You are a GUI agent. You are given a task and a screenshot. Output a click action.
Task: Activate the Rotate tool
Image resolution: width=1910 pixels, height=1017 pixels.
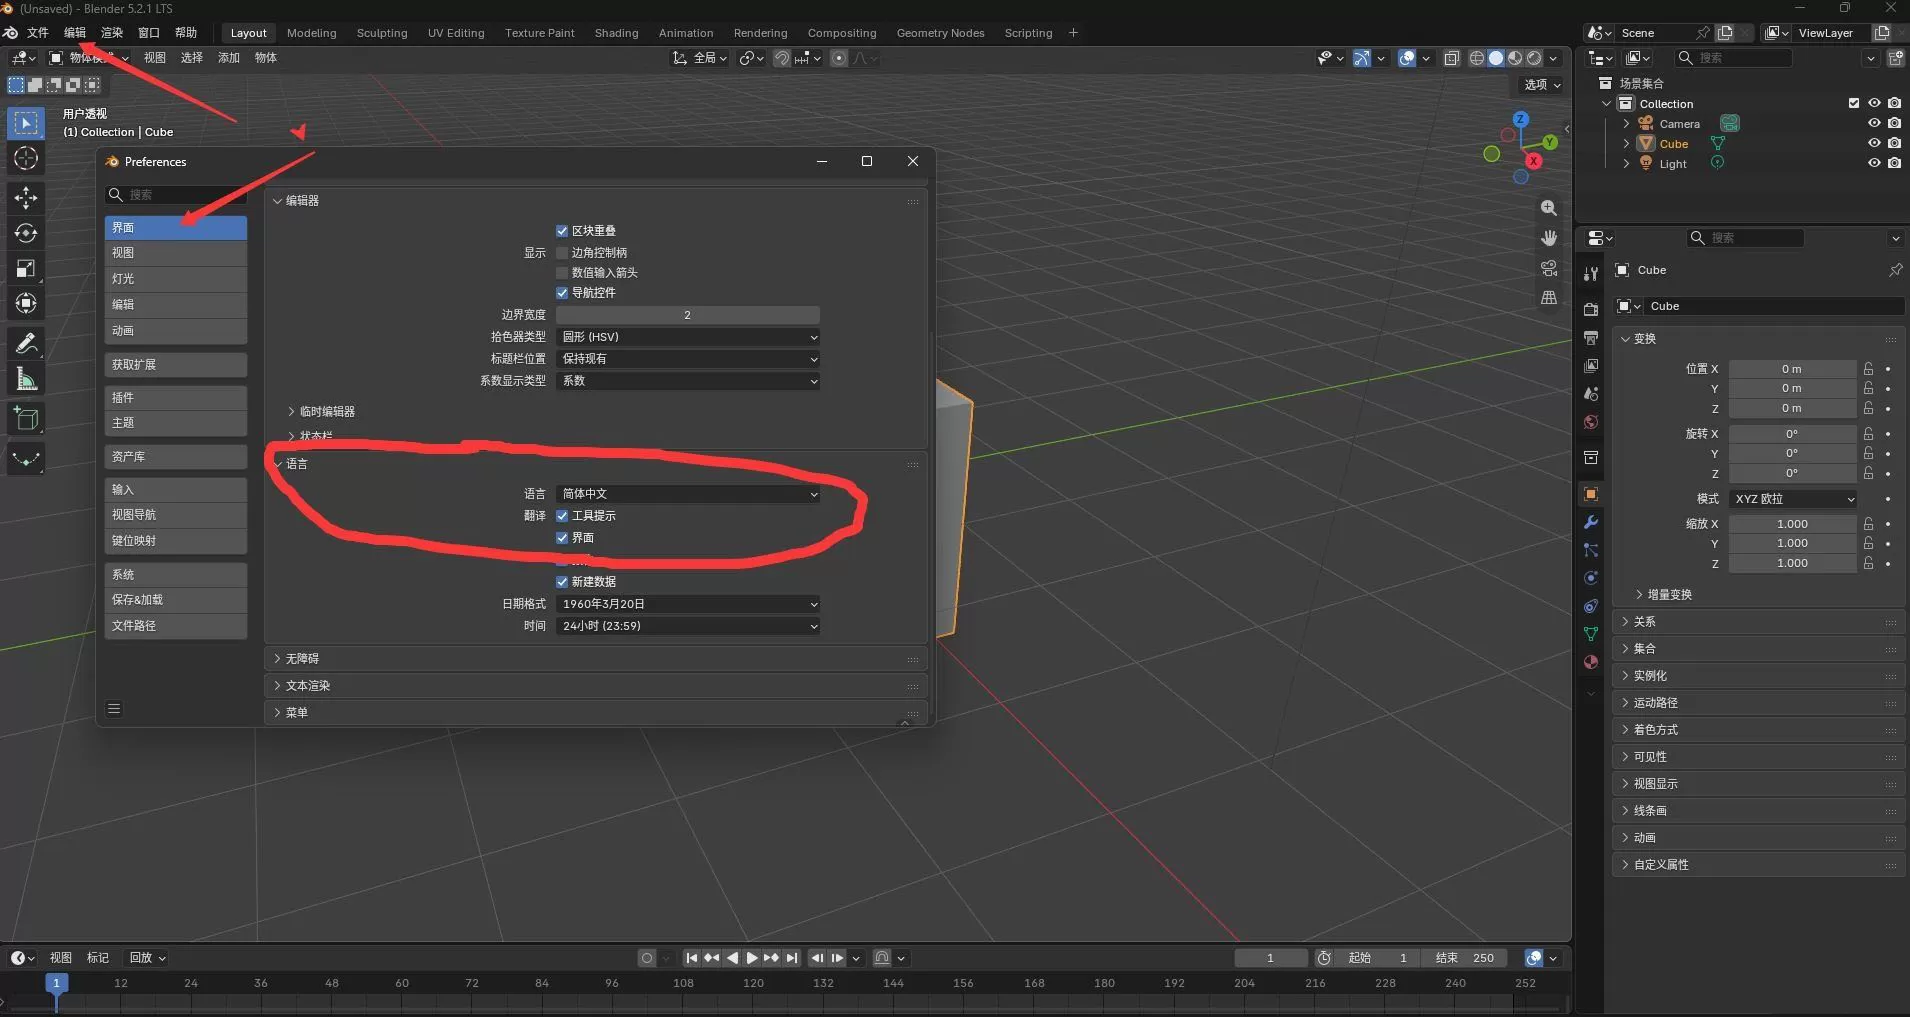point(26,233)
